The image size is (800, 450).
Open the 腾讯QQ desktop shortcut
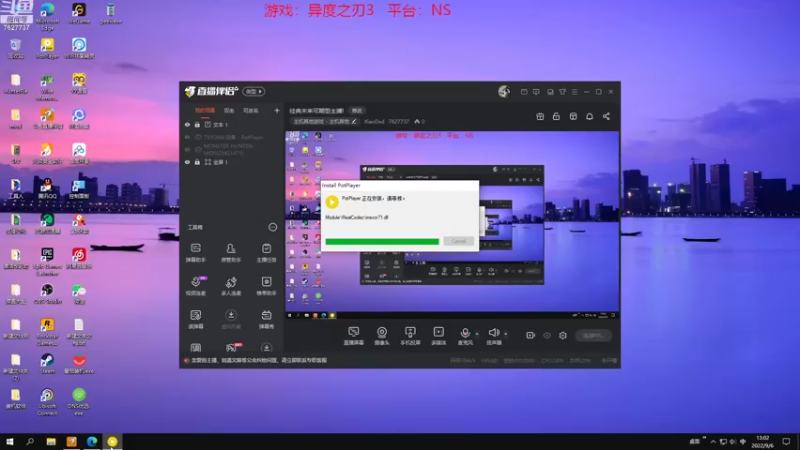coord(47,188)
